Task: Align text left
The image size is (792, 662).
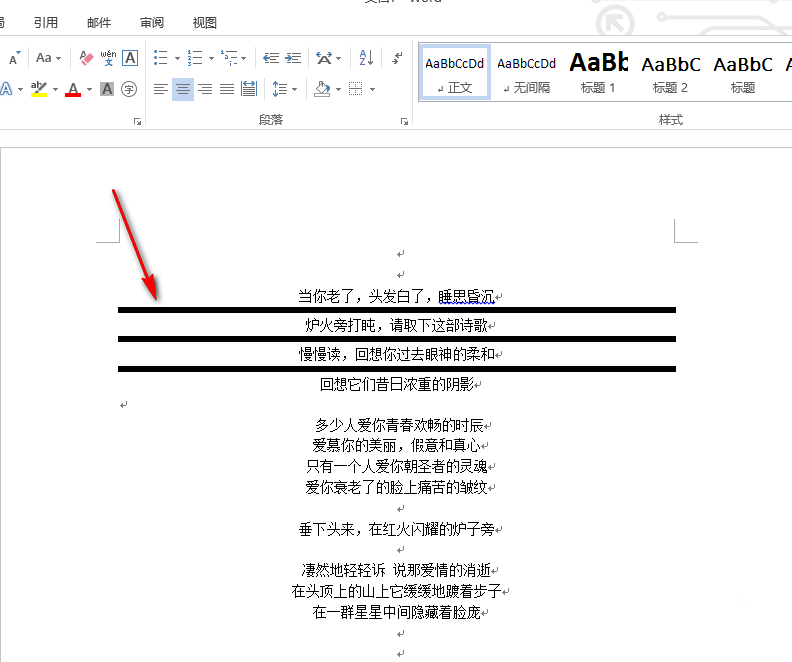Action: pyautogui.click(x=161, y=89)
